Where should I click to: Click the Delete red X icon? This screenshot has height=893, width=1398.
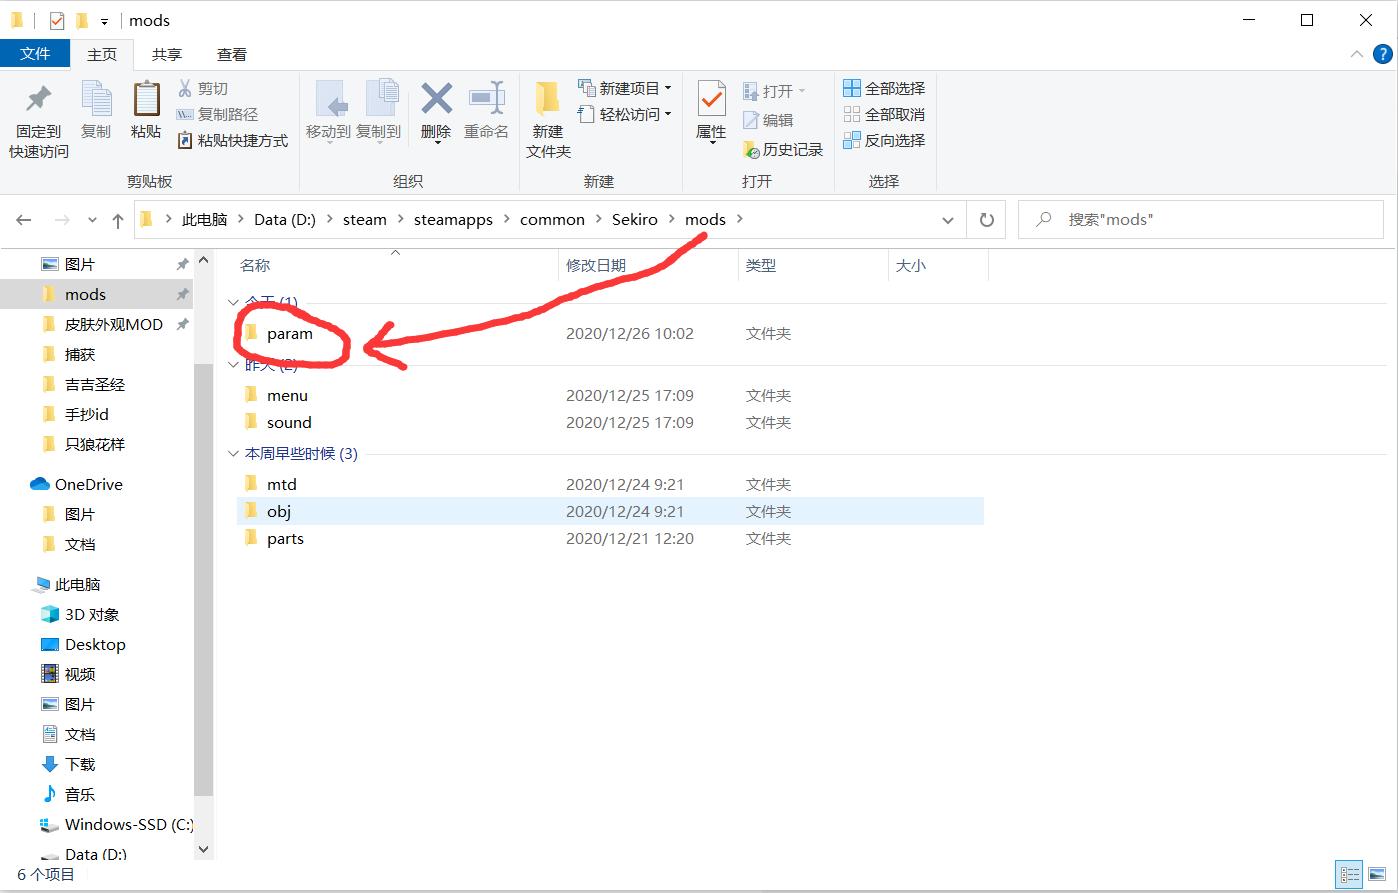coord(436,100)
